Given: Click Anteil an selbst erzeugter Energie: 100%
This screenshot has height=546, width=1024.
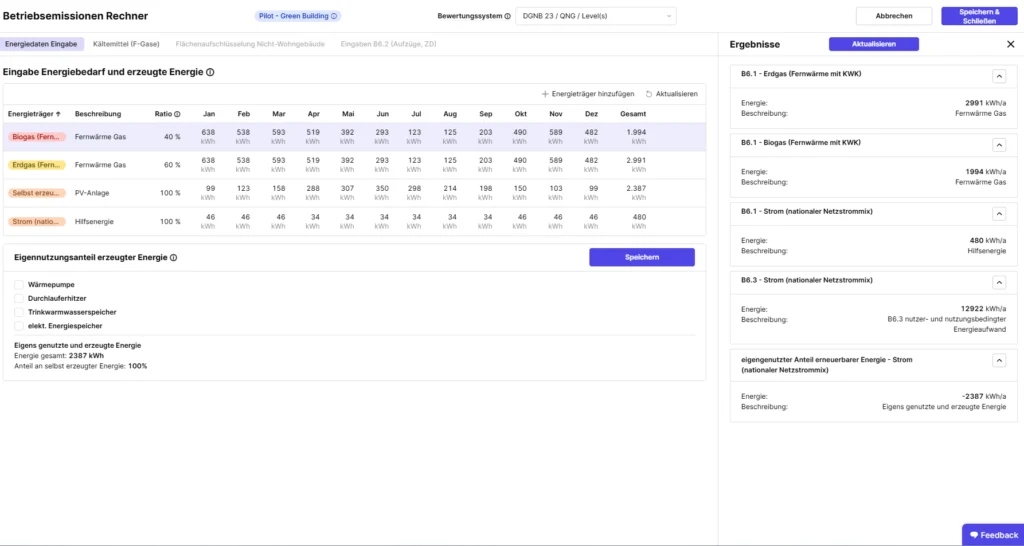Looking at the screenshot, I should click(x=80, y=366).
